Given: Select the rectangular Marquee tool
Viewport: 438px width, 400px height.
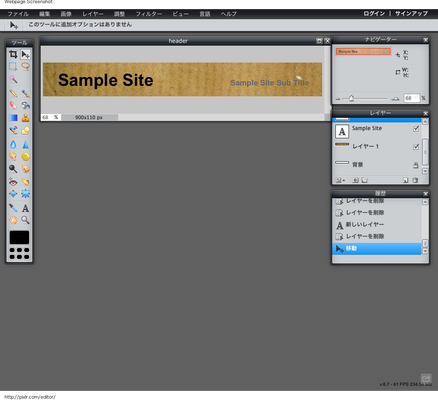Looking at the screenshot, I should [x=13, y=66].
